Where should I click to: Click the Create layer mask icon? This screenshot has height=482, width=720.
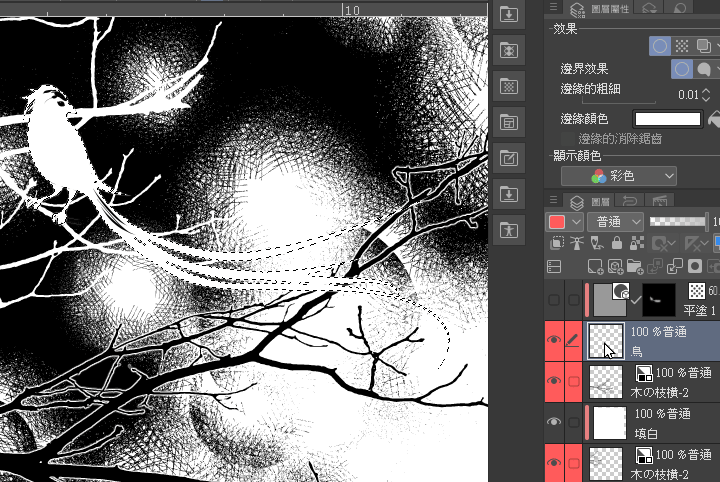[x=695, y=266]
